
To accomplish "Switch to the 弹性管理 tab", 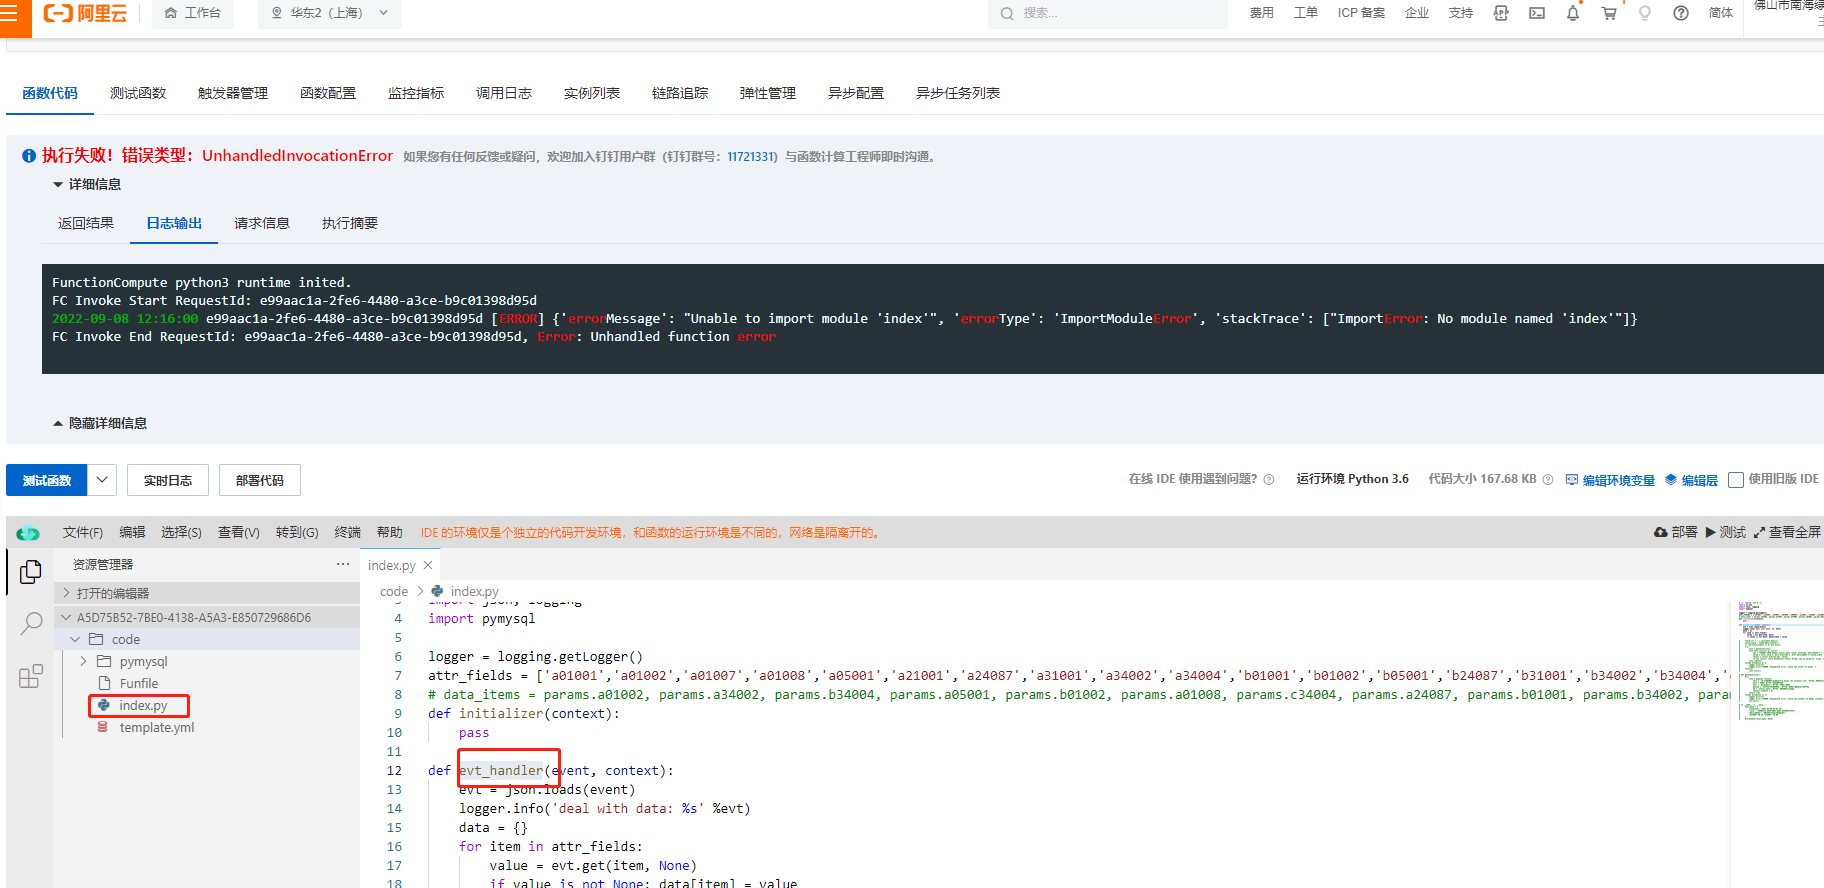I will pyautogui.click(x=768, y=93).
